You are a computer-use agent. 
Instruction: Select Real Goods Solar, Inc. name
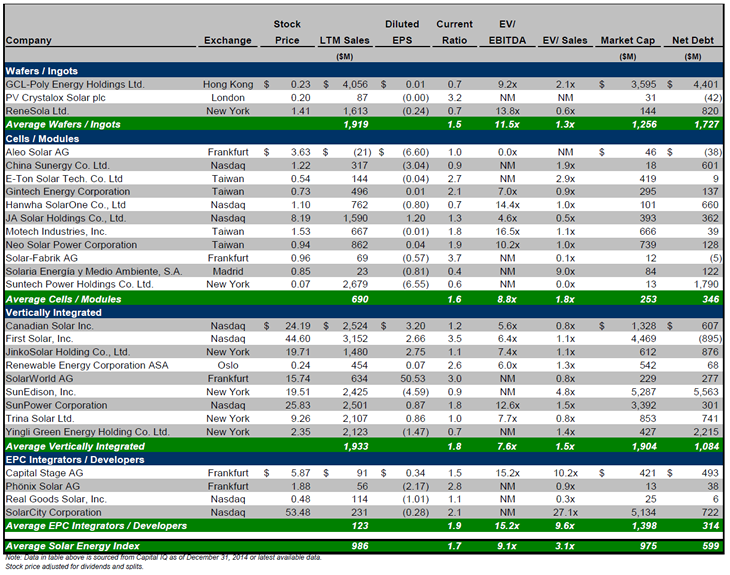point(56,499)
